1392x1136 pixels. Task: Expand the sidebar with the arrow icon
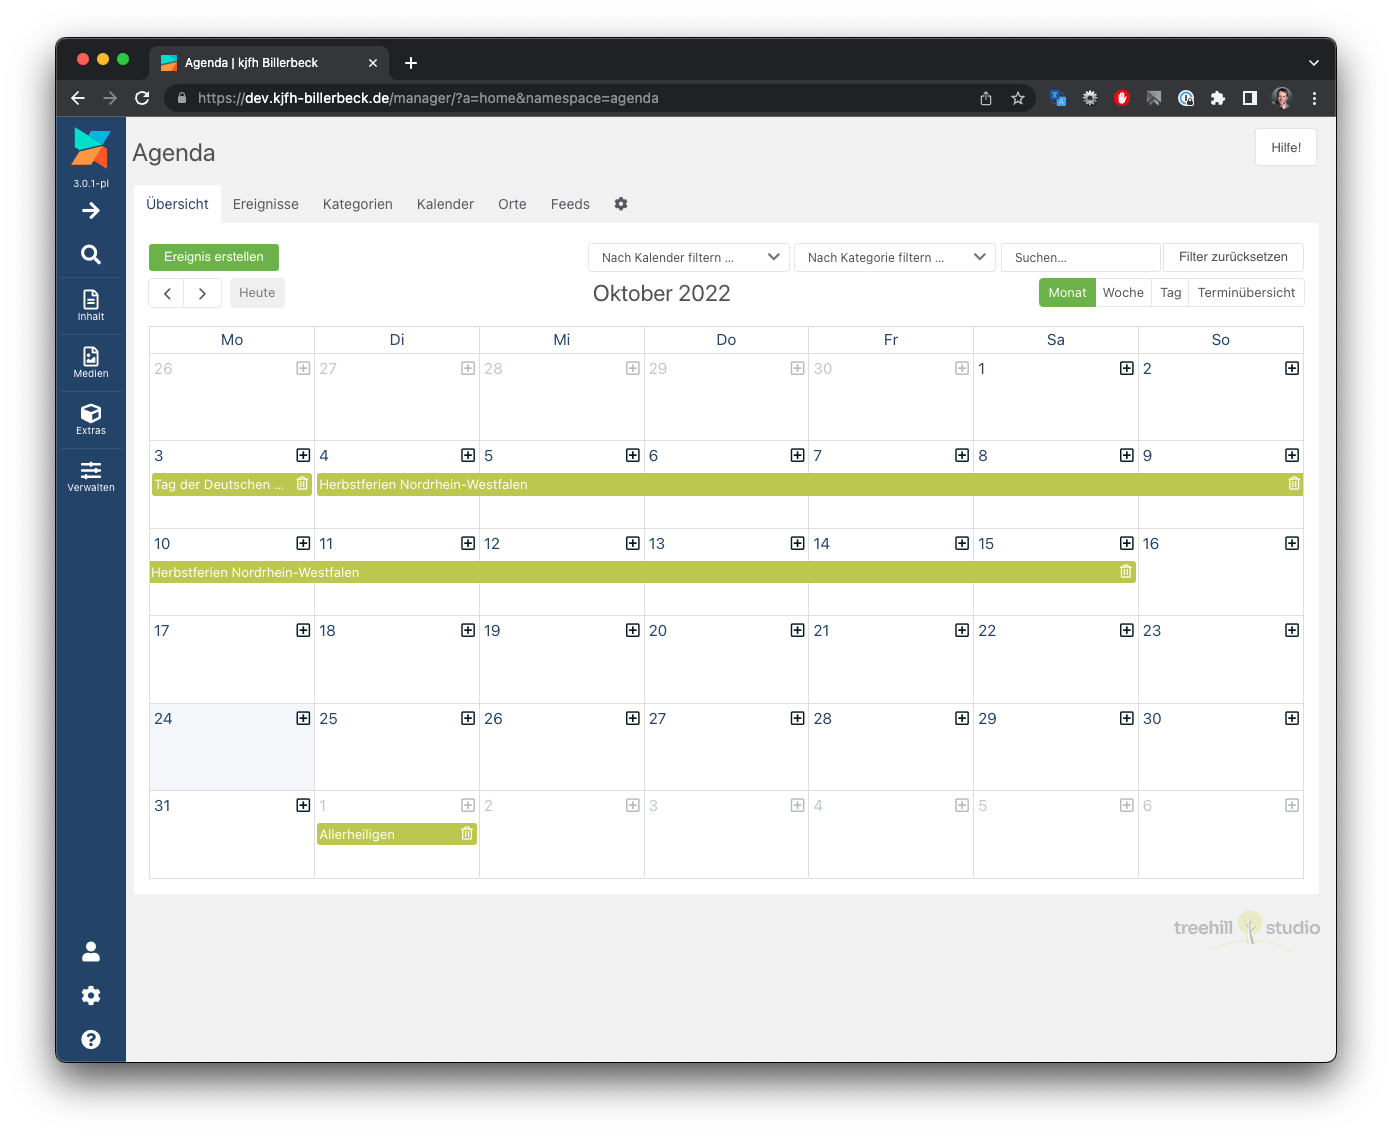pyautogui.click(x=91, y=211)
